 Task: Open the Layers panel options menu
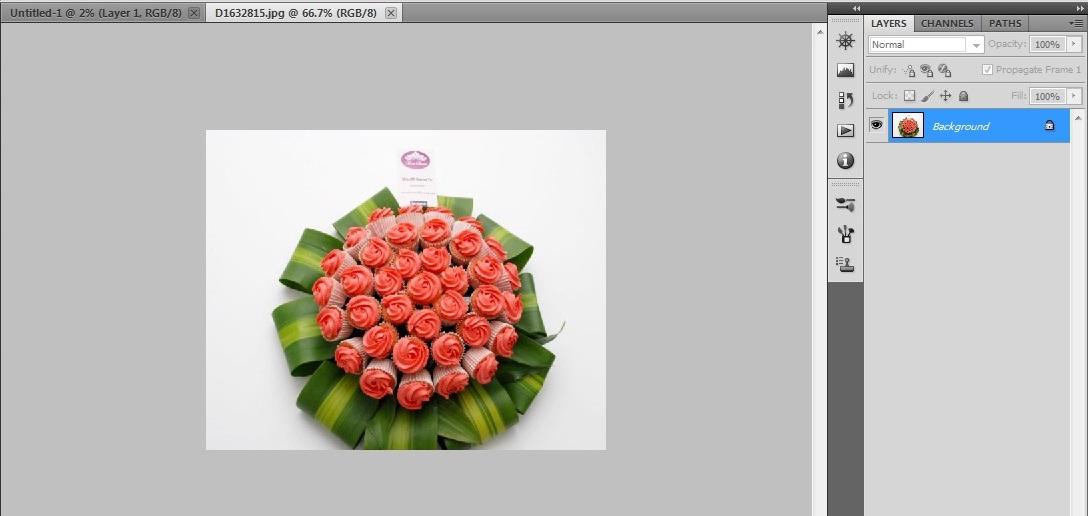1075,23
